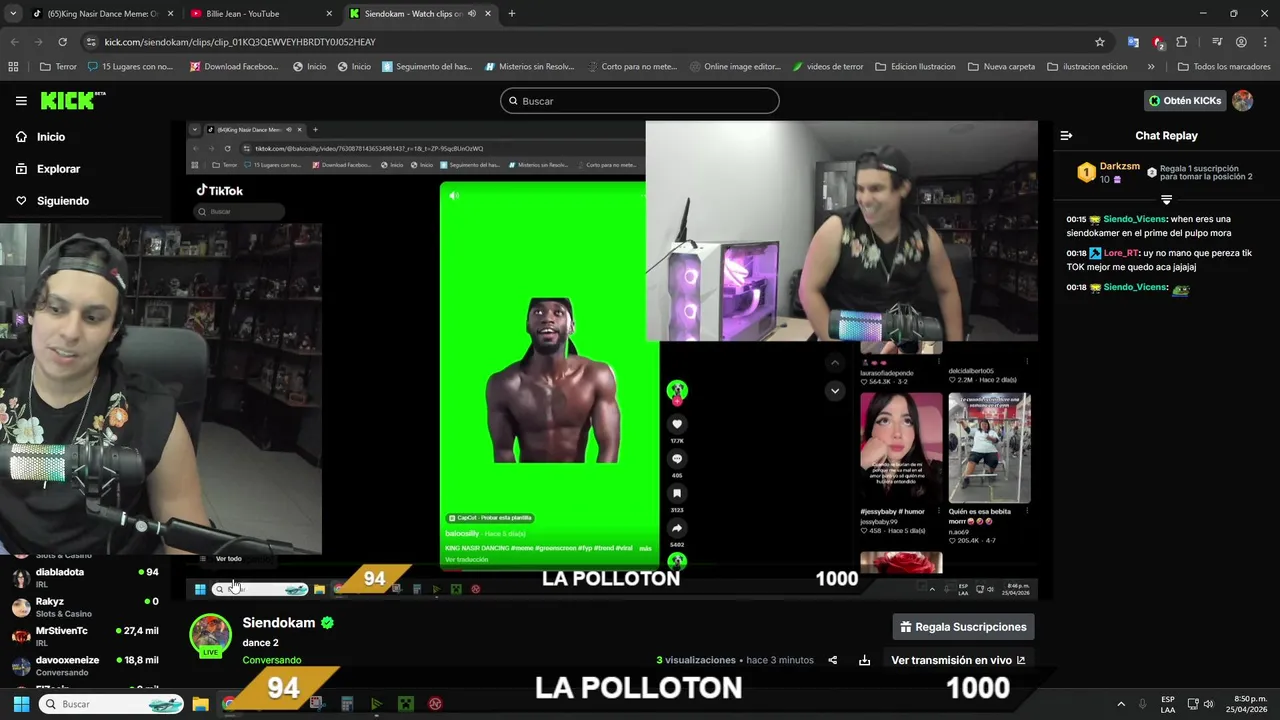
Task: Open the apps grid in bookmarks bar
Action: click(13, 67)
